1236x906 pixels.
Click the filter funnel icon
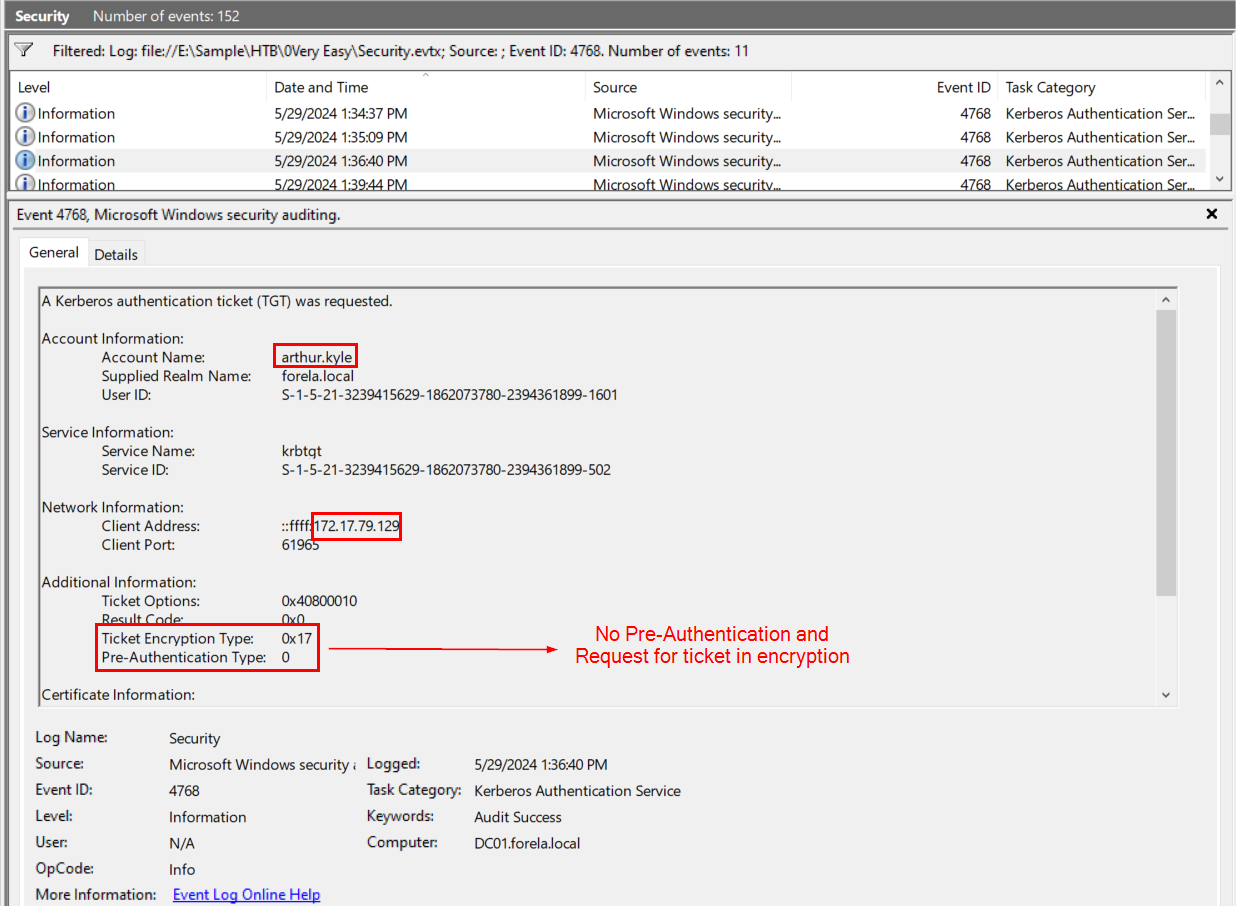pyautogui.click(x=25, y=50)
